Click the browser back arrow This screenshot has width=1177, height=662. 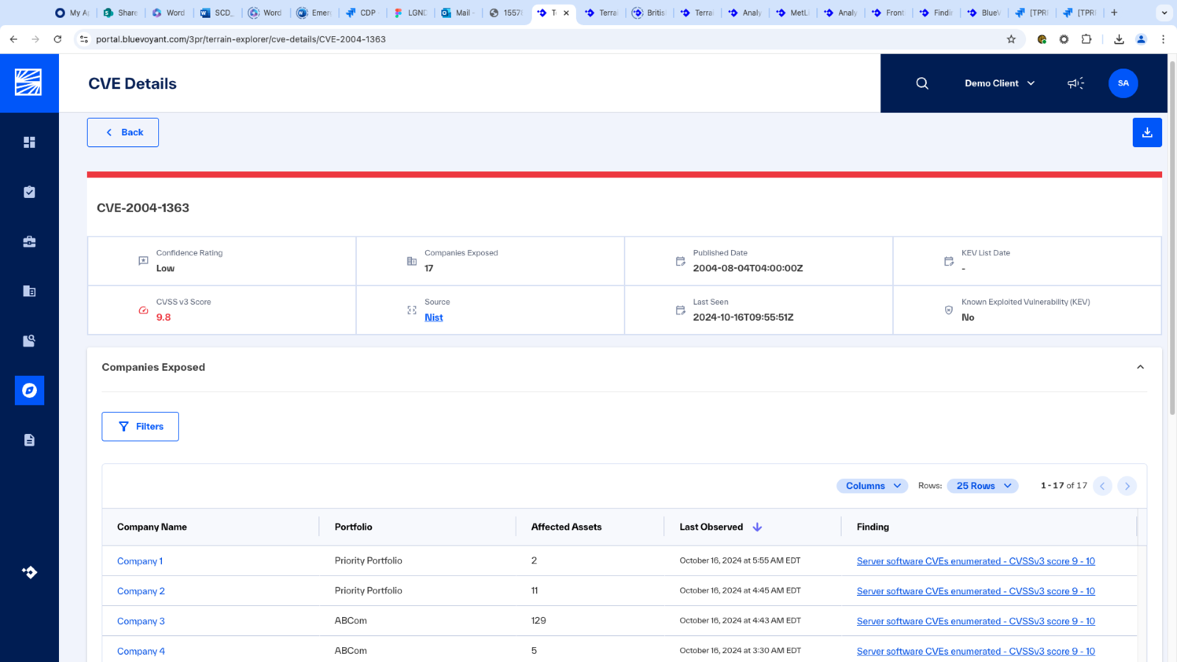click(x=14, y=39)
